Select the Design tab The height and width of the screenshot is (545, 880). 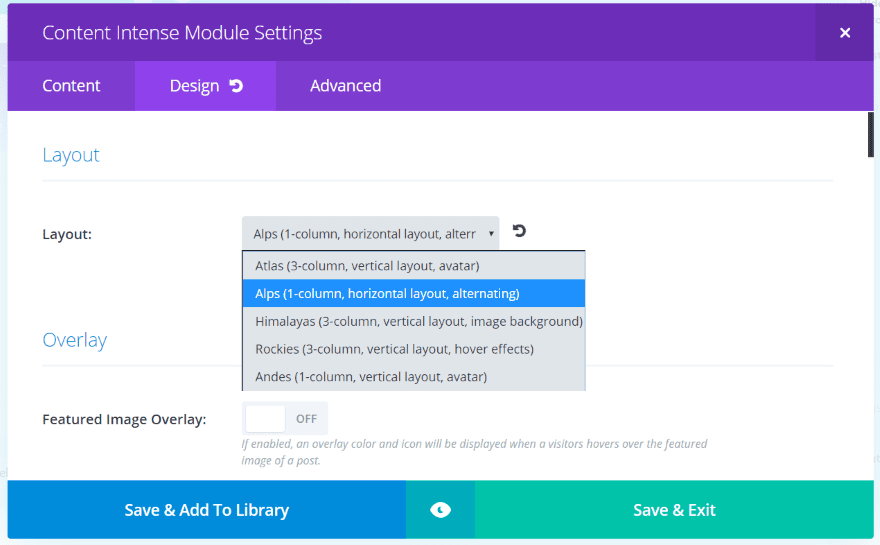coord(194,86)
